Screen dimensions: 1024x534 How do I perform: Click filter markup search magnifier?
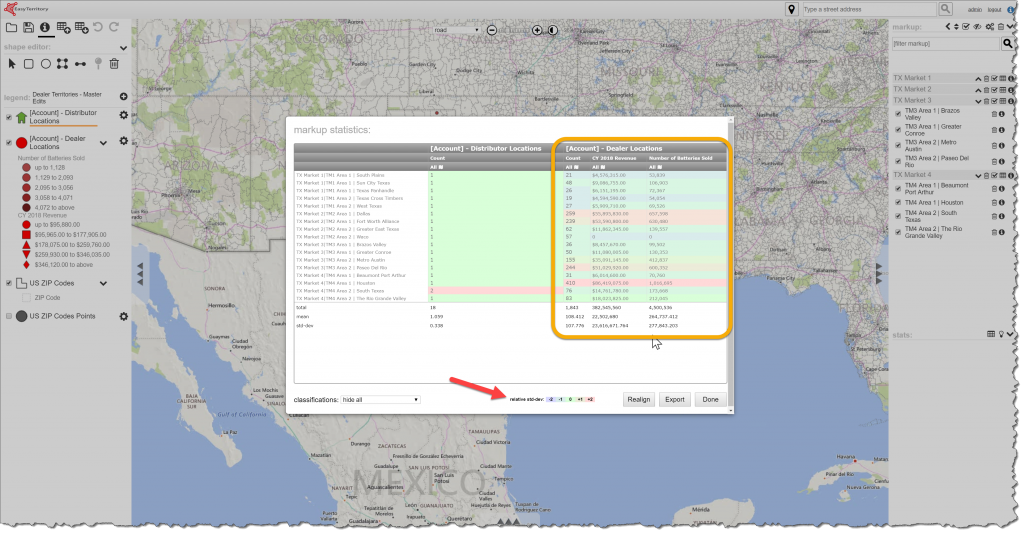[1008, 44]
